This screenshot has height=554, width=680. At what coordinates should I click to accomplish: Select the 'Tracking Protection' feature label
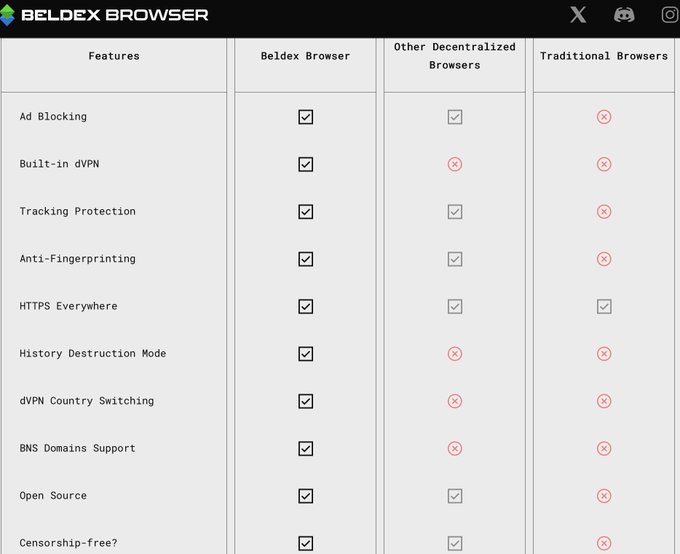point(77,211)
